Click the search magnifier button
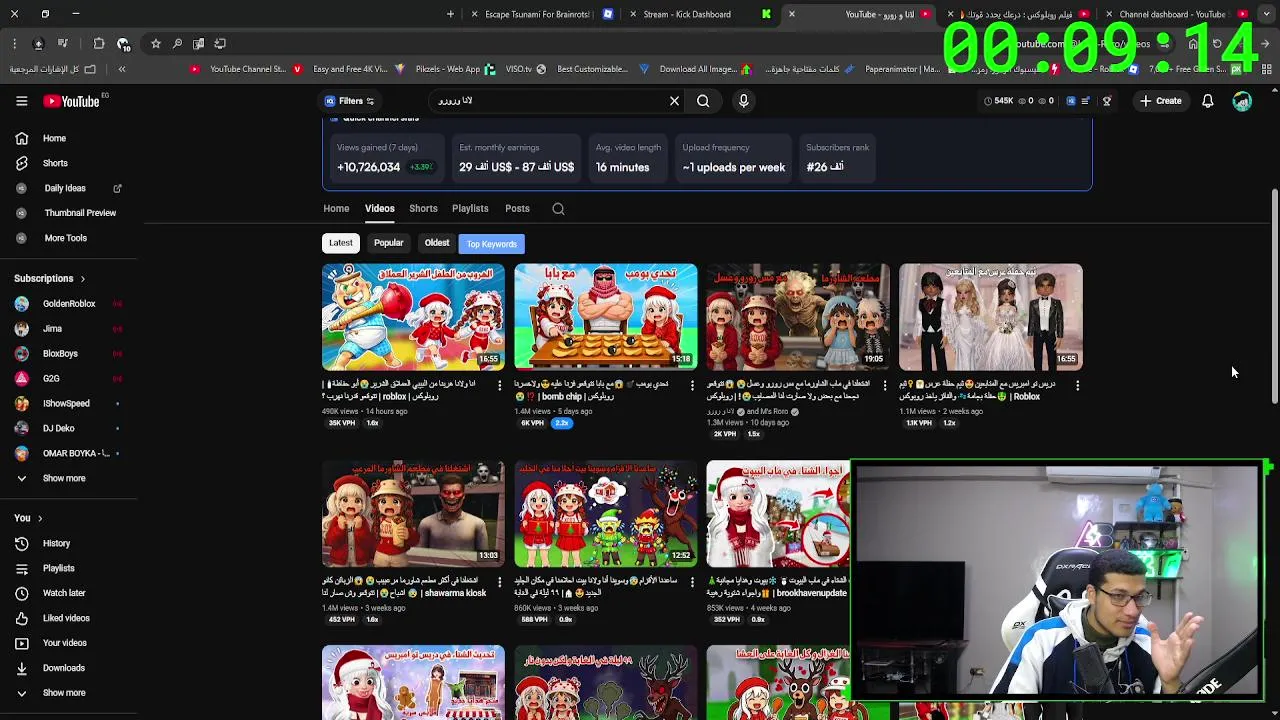Viewport: 1280px width, 720px height. pyautogui.click(x=703, y=101)
